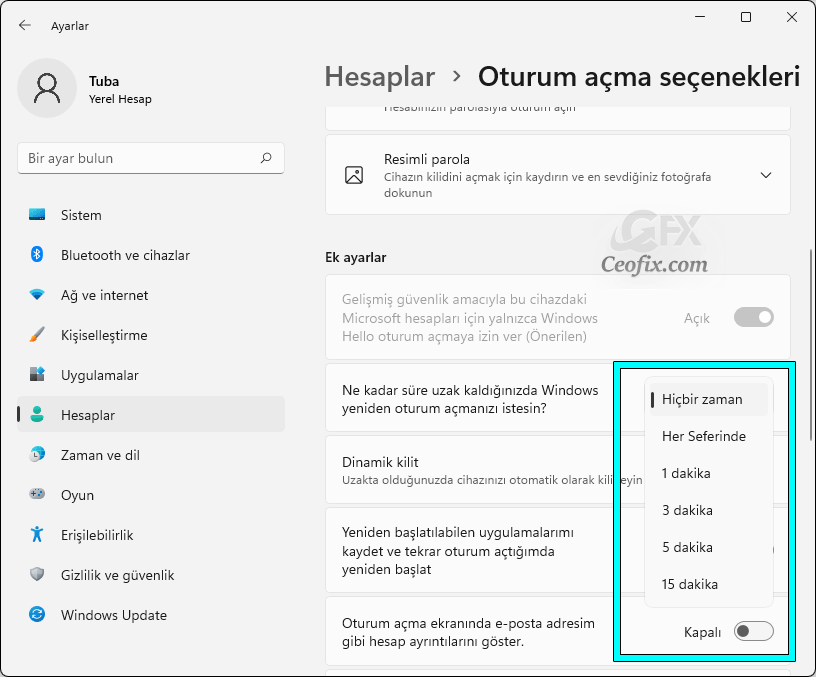
Task: Select the Oyun gamepad icon
Action: pos(37,494)
